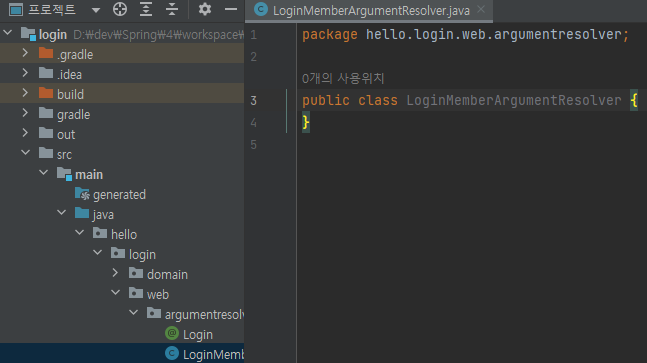
Task: Expand the gradle folder
Action: click(25, 113)
